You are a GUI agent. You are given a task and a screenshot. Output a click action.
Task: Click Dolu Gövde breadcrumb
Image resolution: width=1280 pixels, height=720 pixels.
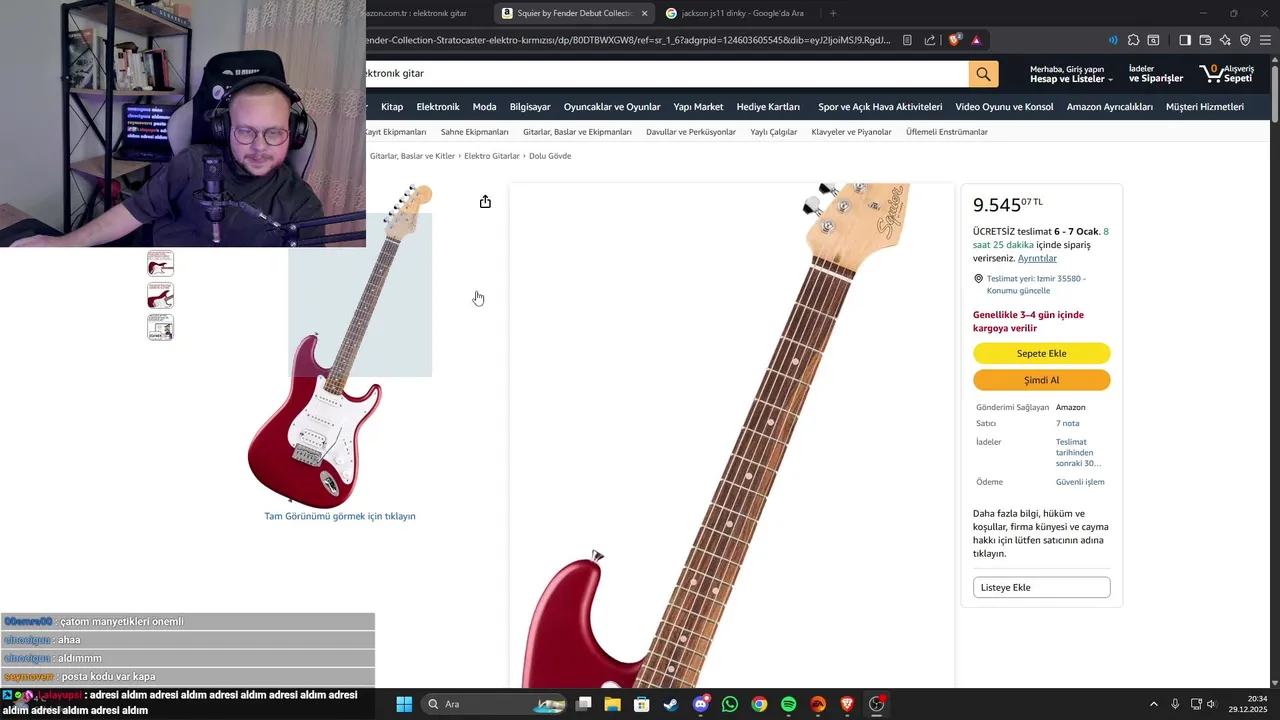[x=550, y=156]
